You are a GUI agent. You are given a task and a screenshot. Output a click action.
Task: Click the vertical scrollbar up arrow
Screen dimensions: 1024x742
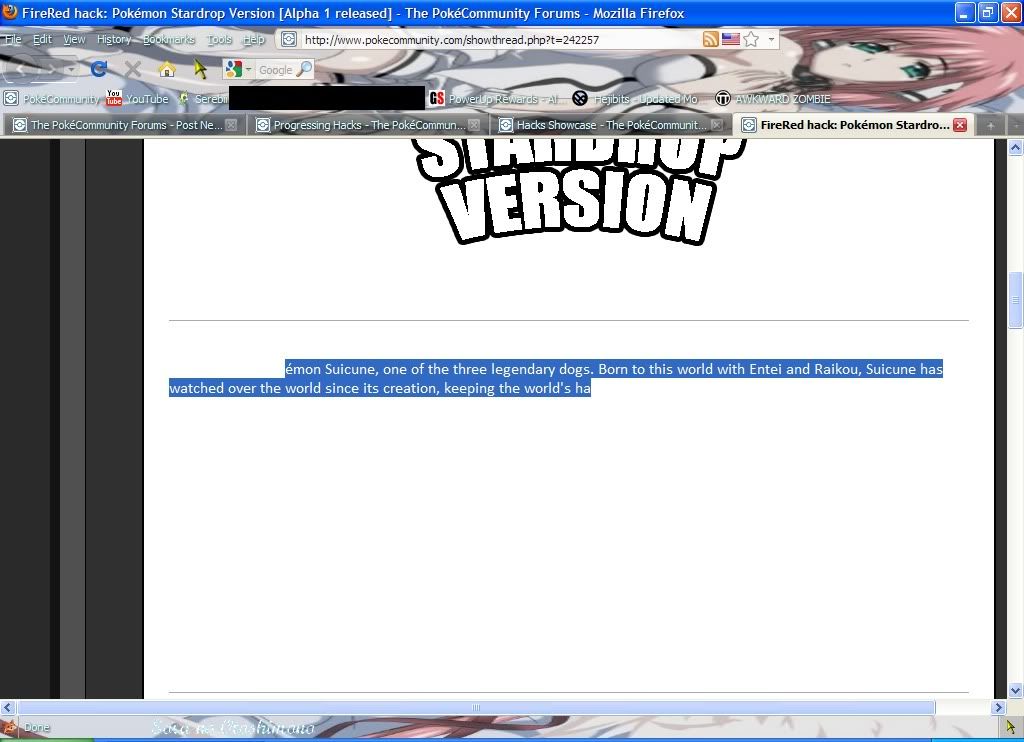coord(1016,148)
